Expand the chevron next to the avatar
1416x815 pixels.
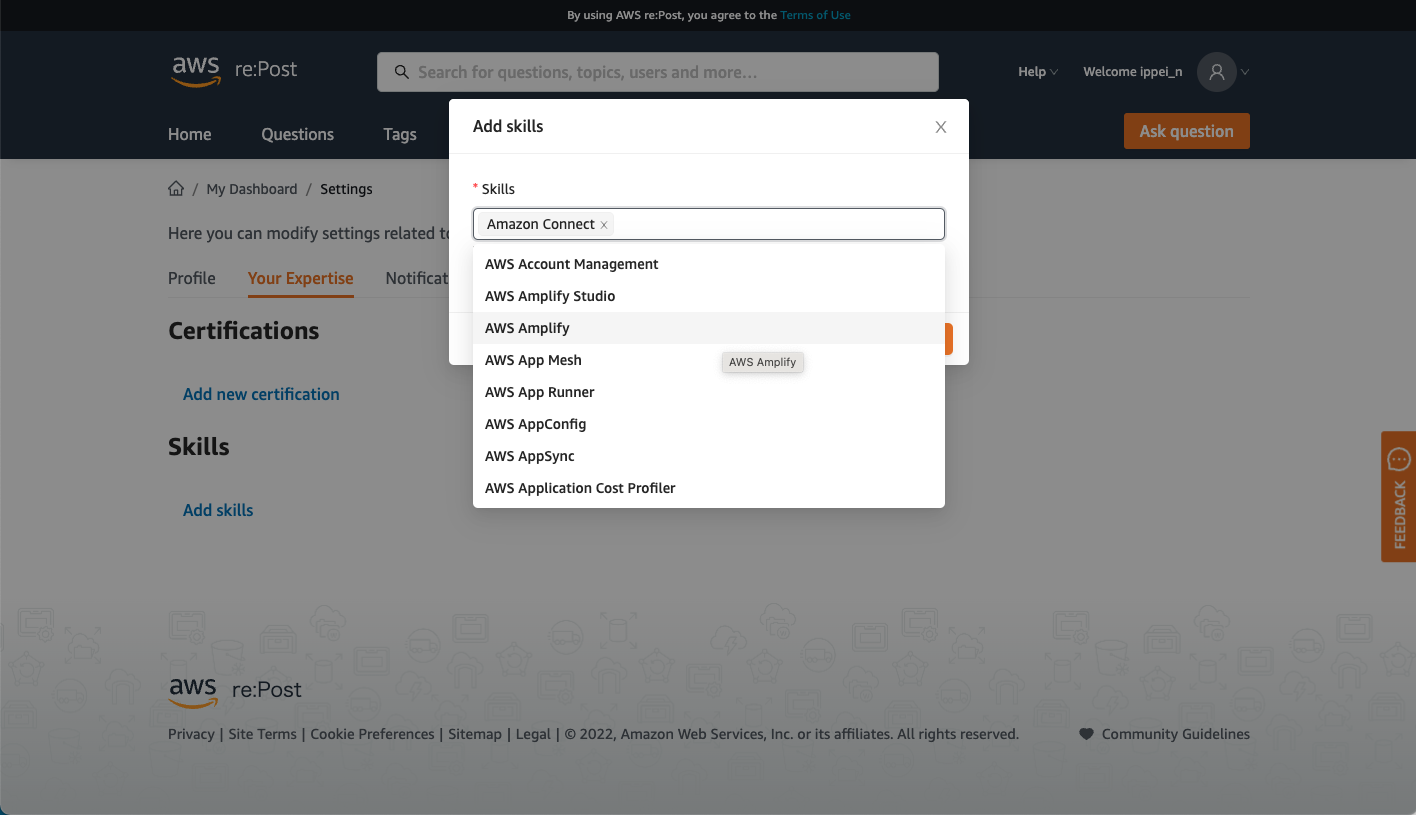(x=1245, y=72)
